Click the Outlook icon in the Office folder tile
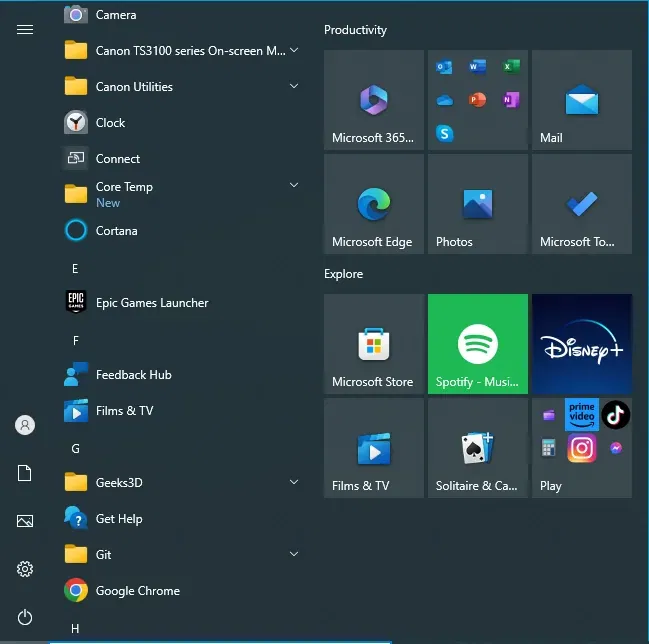Viewport: 649px width, 644px height. [x=444, y=67]
